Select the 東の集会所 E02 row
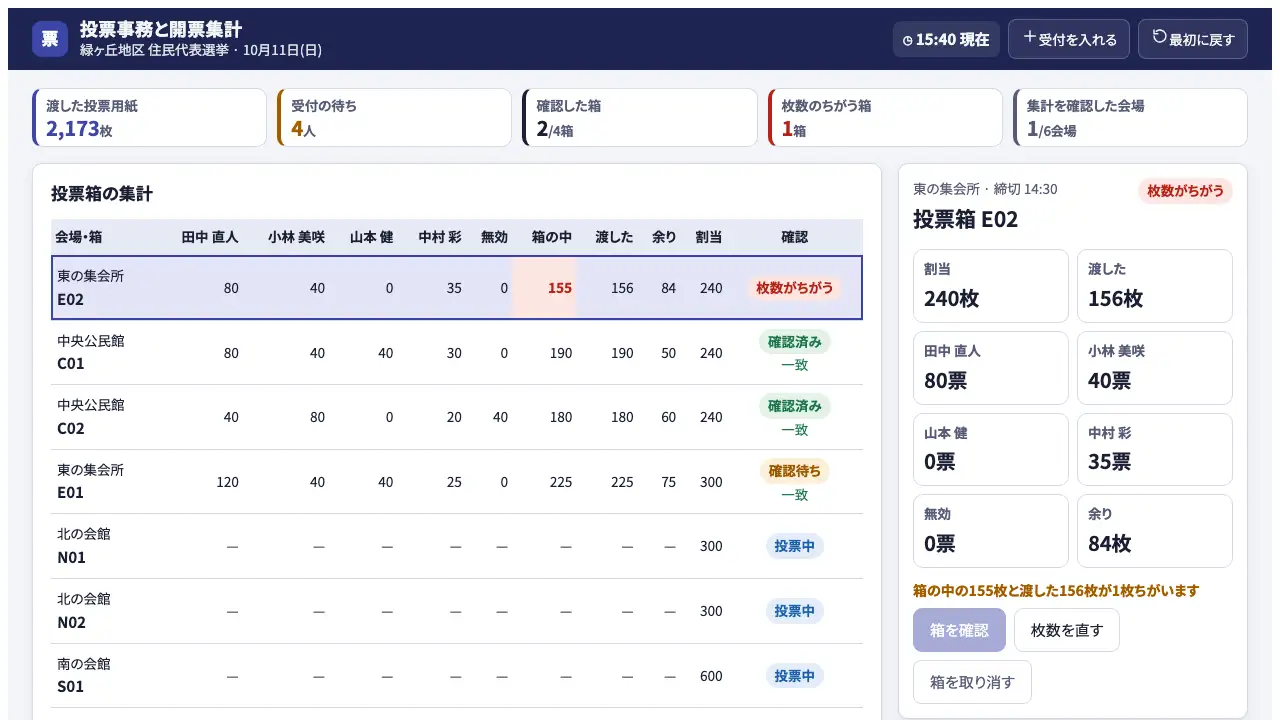1280x720 pixels. [457, 288]
